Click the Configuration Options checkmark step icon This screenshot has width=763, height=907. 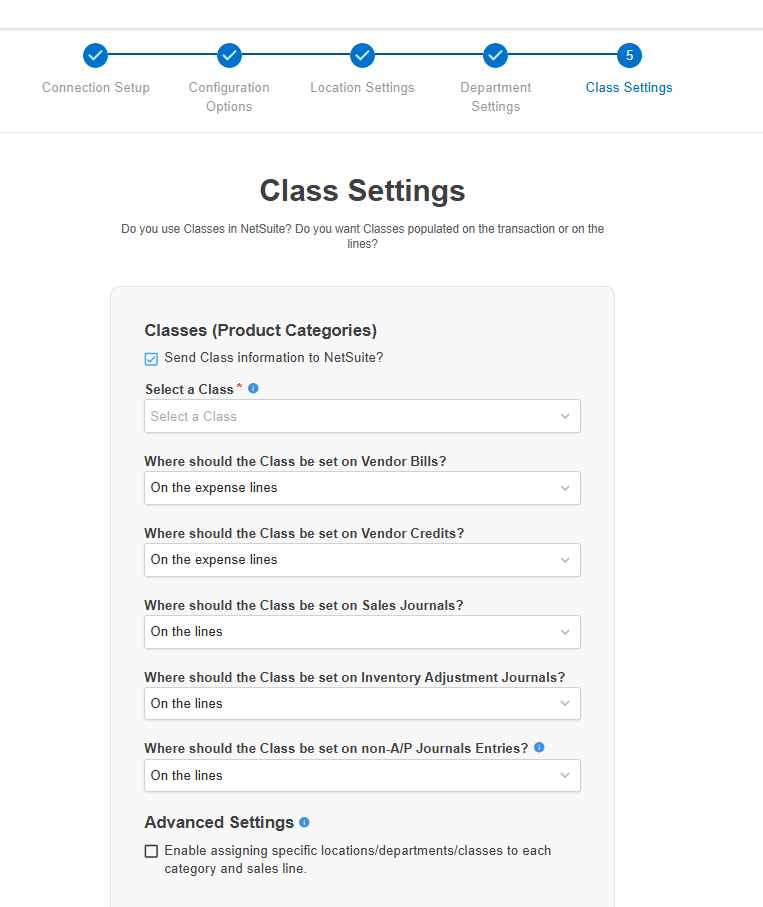tap(229, 56)
